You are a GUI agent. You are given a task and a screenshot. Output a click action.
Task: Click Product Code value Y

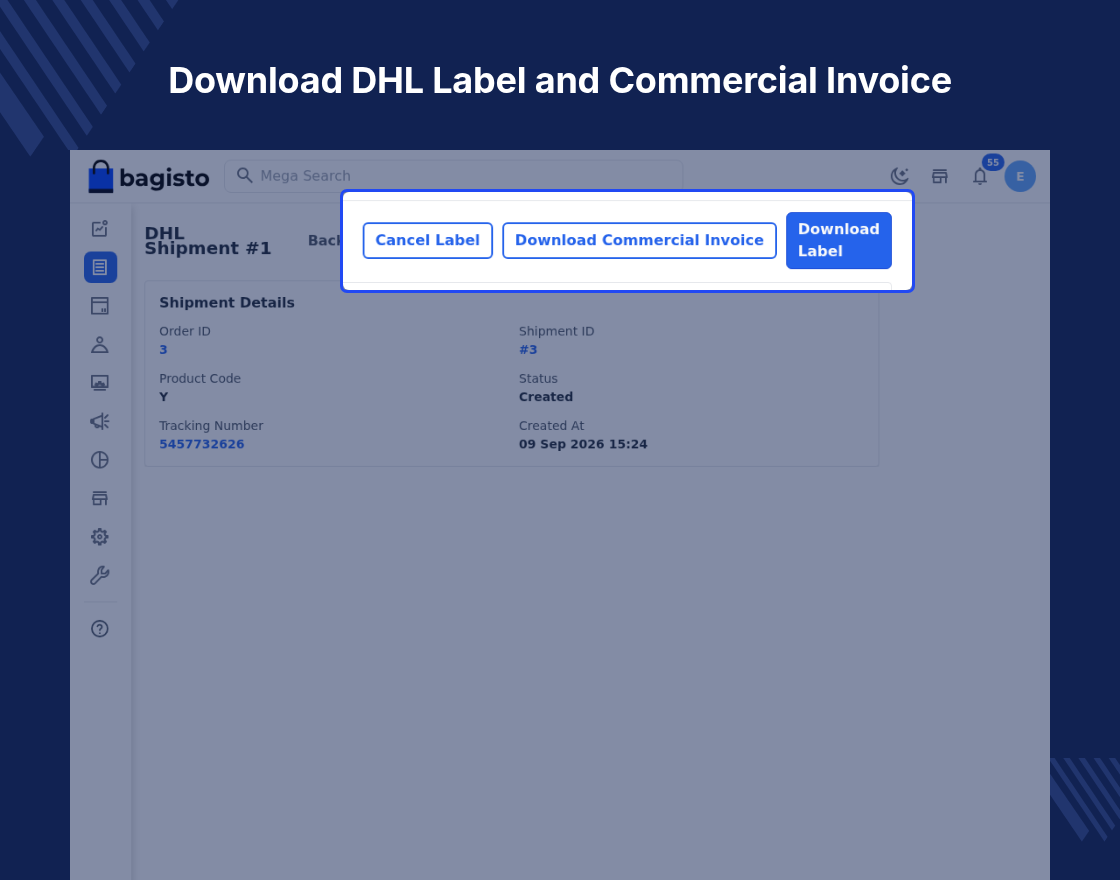point(164,397)
